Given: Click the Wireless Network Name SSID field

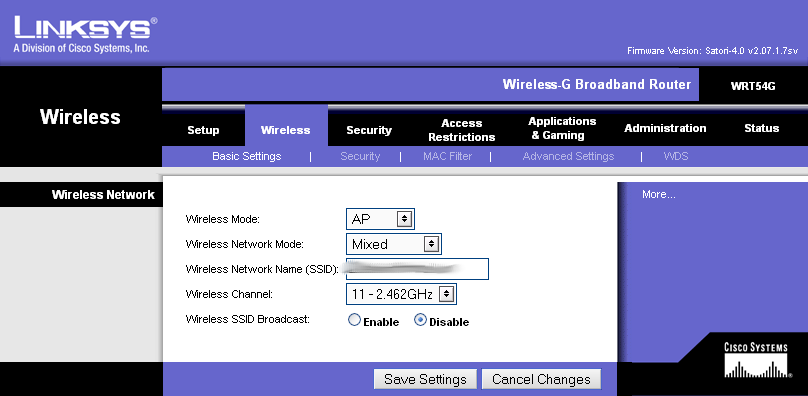Looking at the screenshot, I should click(417, 269).
